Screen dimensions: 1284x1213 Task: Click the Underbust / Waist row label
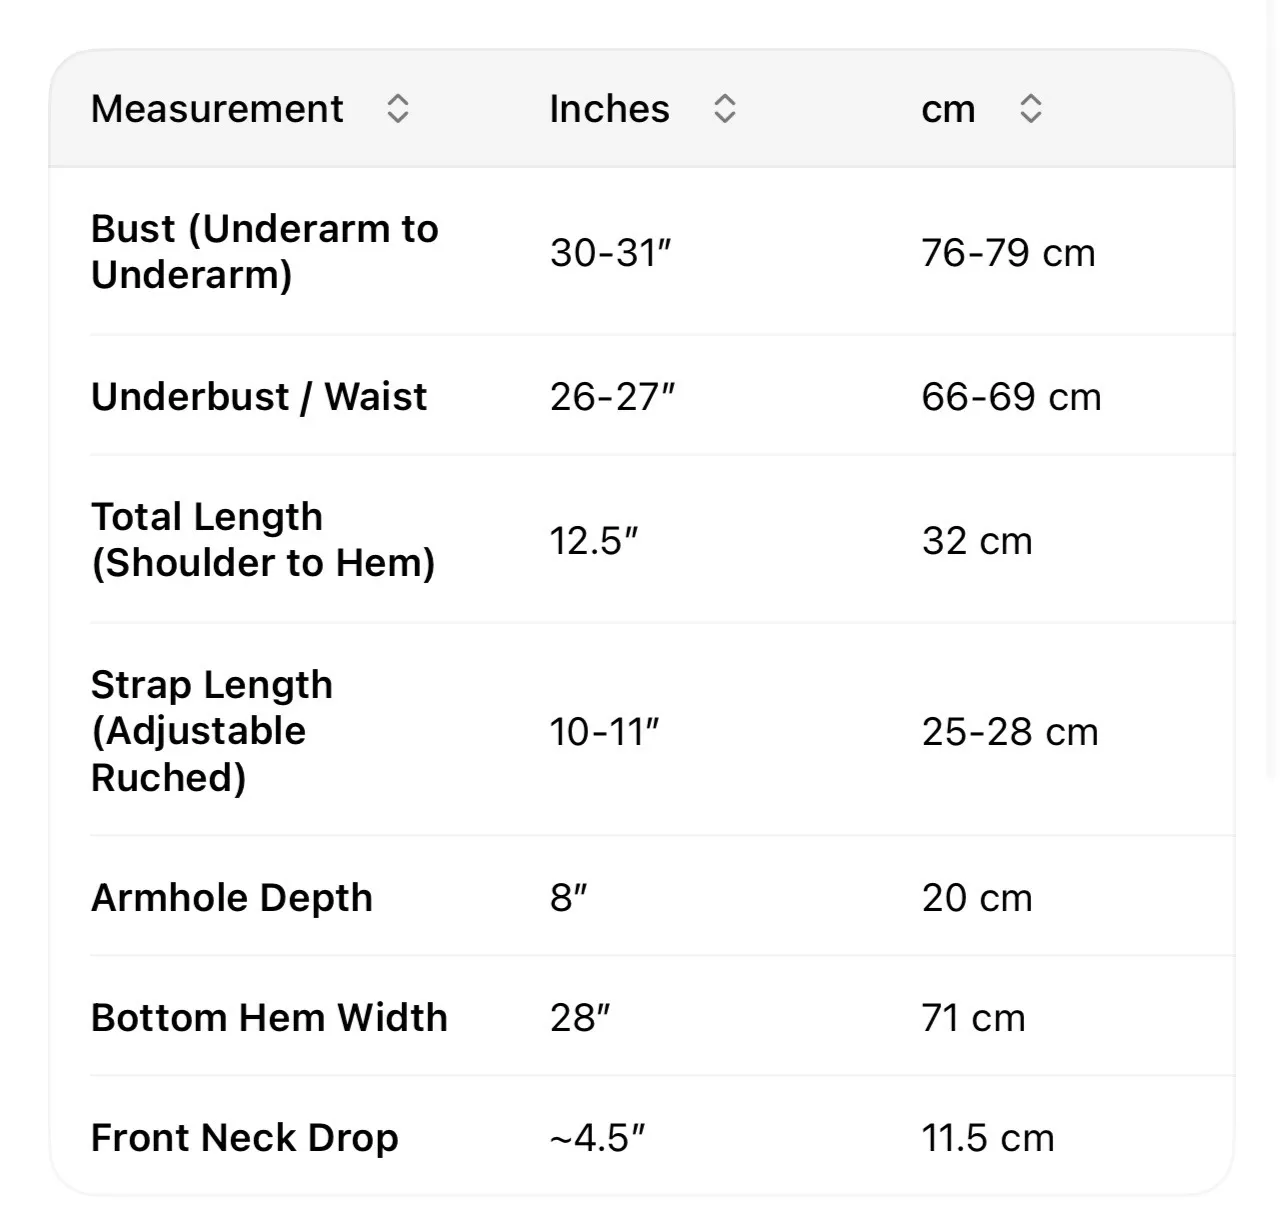[259, 396]
